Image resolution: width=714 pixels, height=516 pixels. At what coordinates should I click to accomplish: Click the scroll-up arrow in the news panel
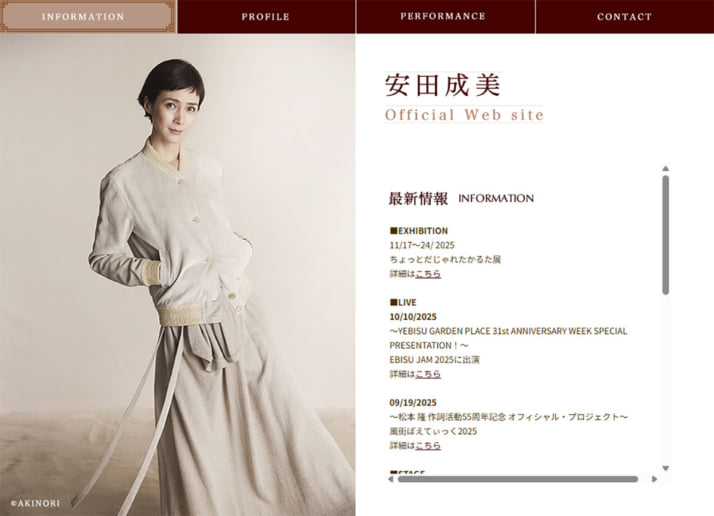click(665, 169)
